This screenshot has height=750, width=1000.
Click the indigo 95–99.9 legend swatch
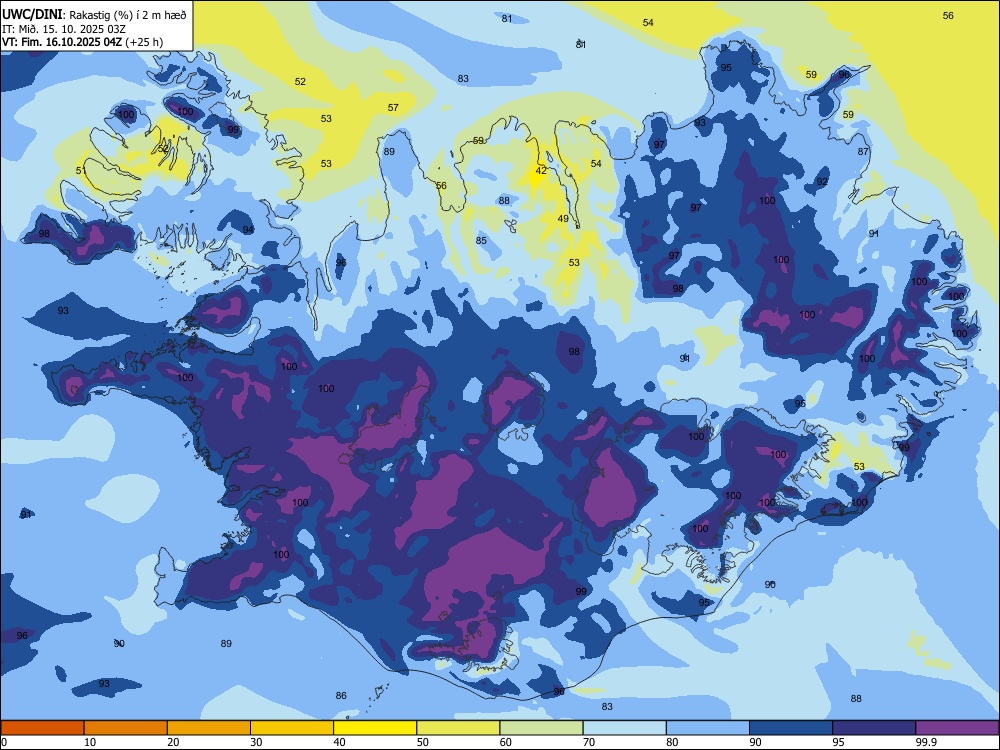coord(874,728)
